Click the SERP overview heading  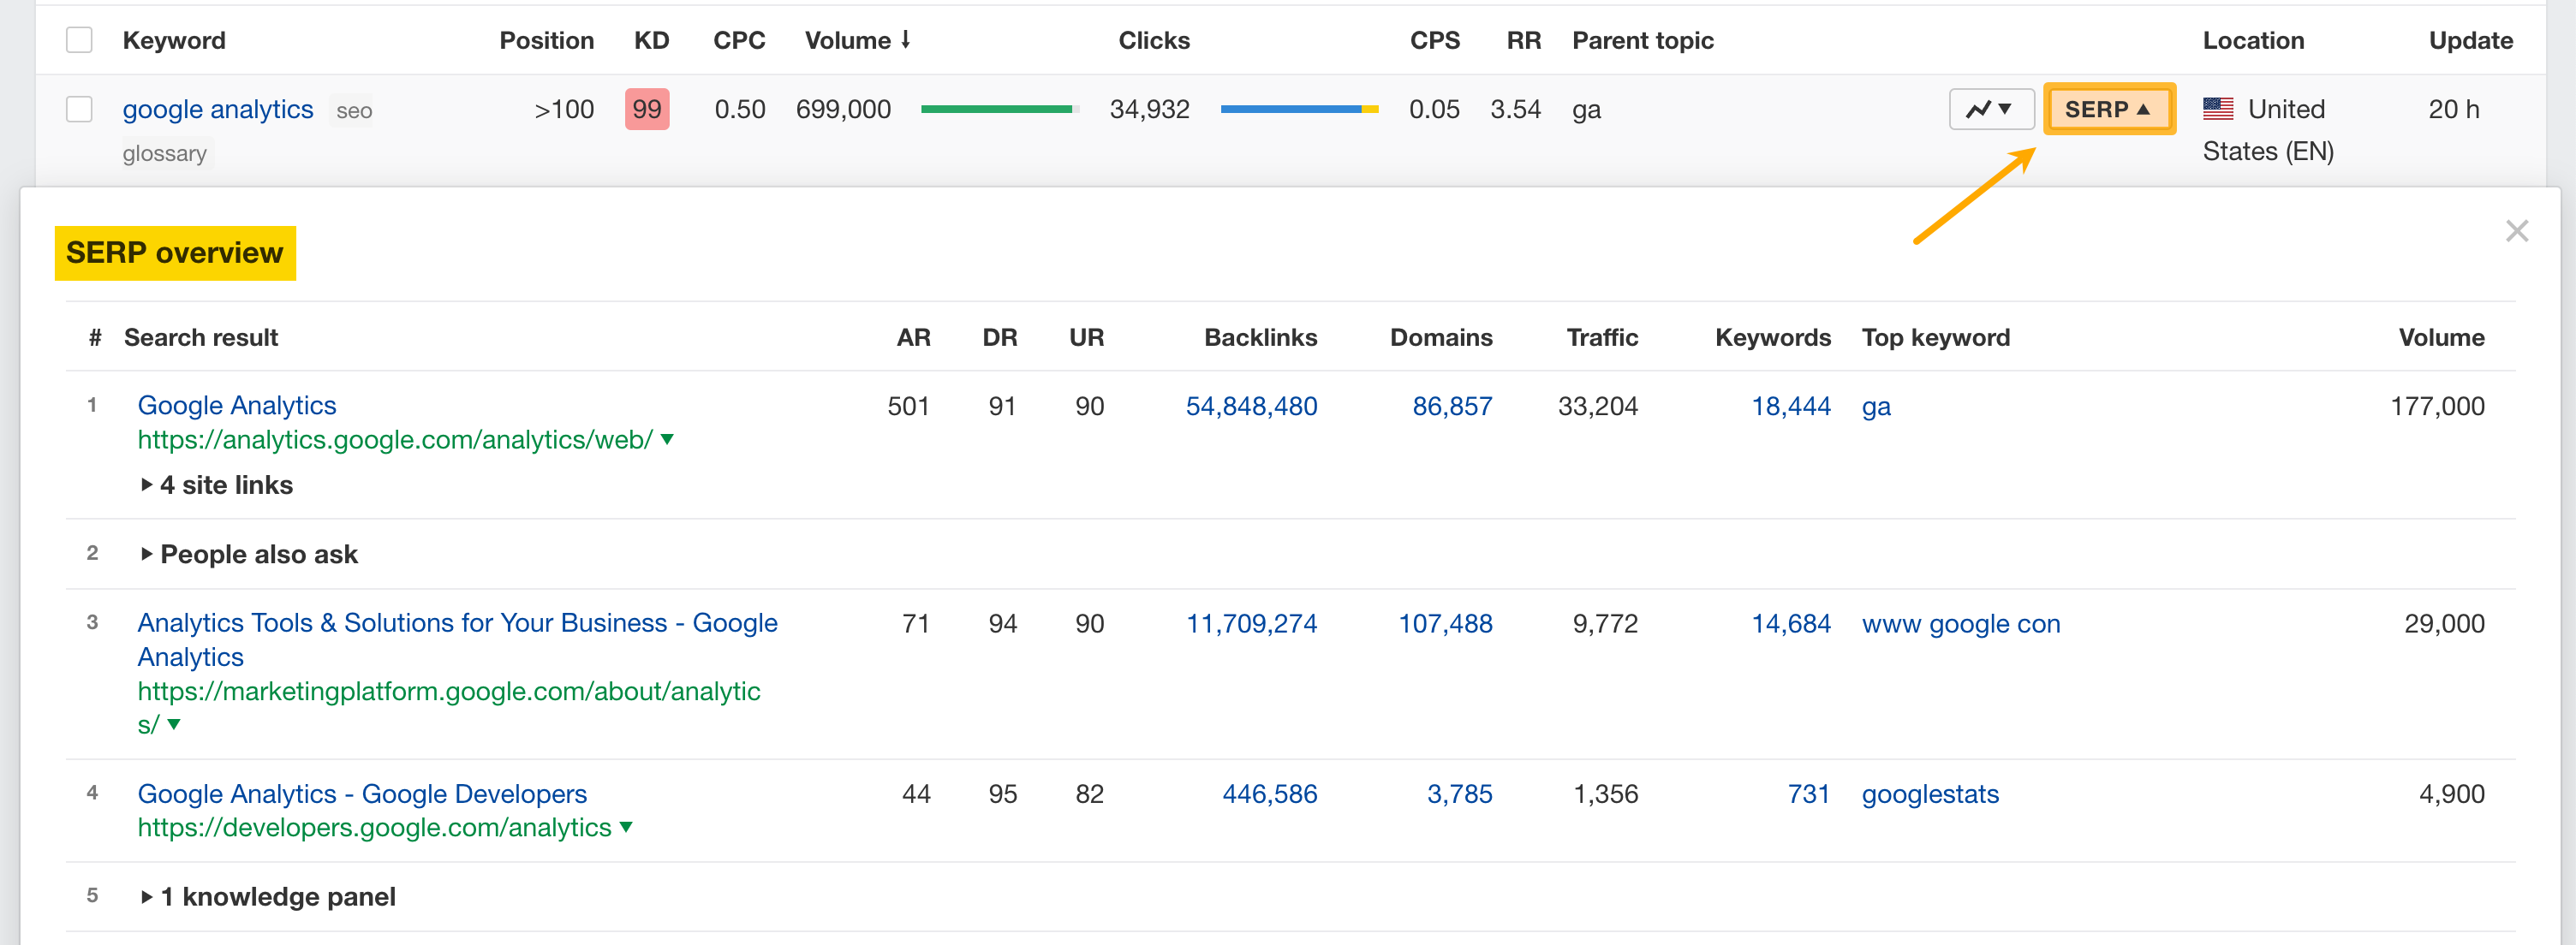(175, 253)
